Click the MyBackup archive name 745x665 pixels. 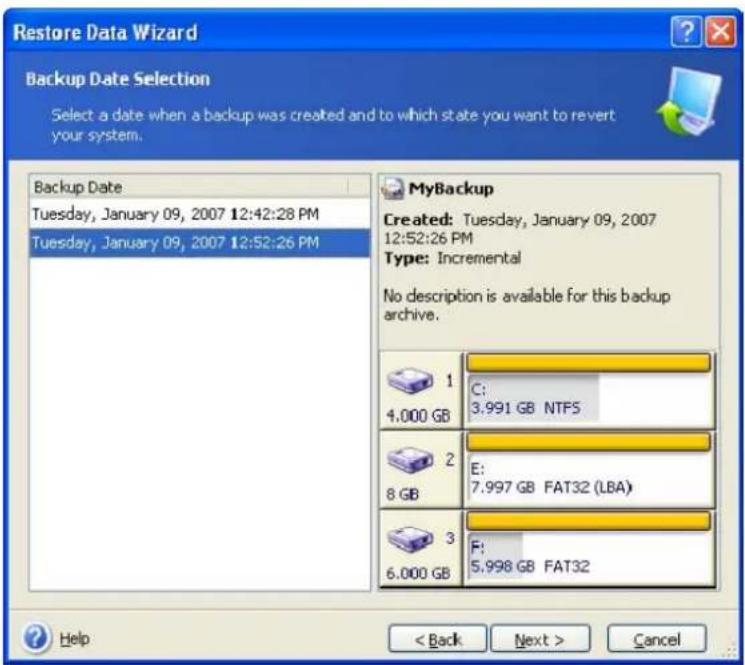(451, 189)
